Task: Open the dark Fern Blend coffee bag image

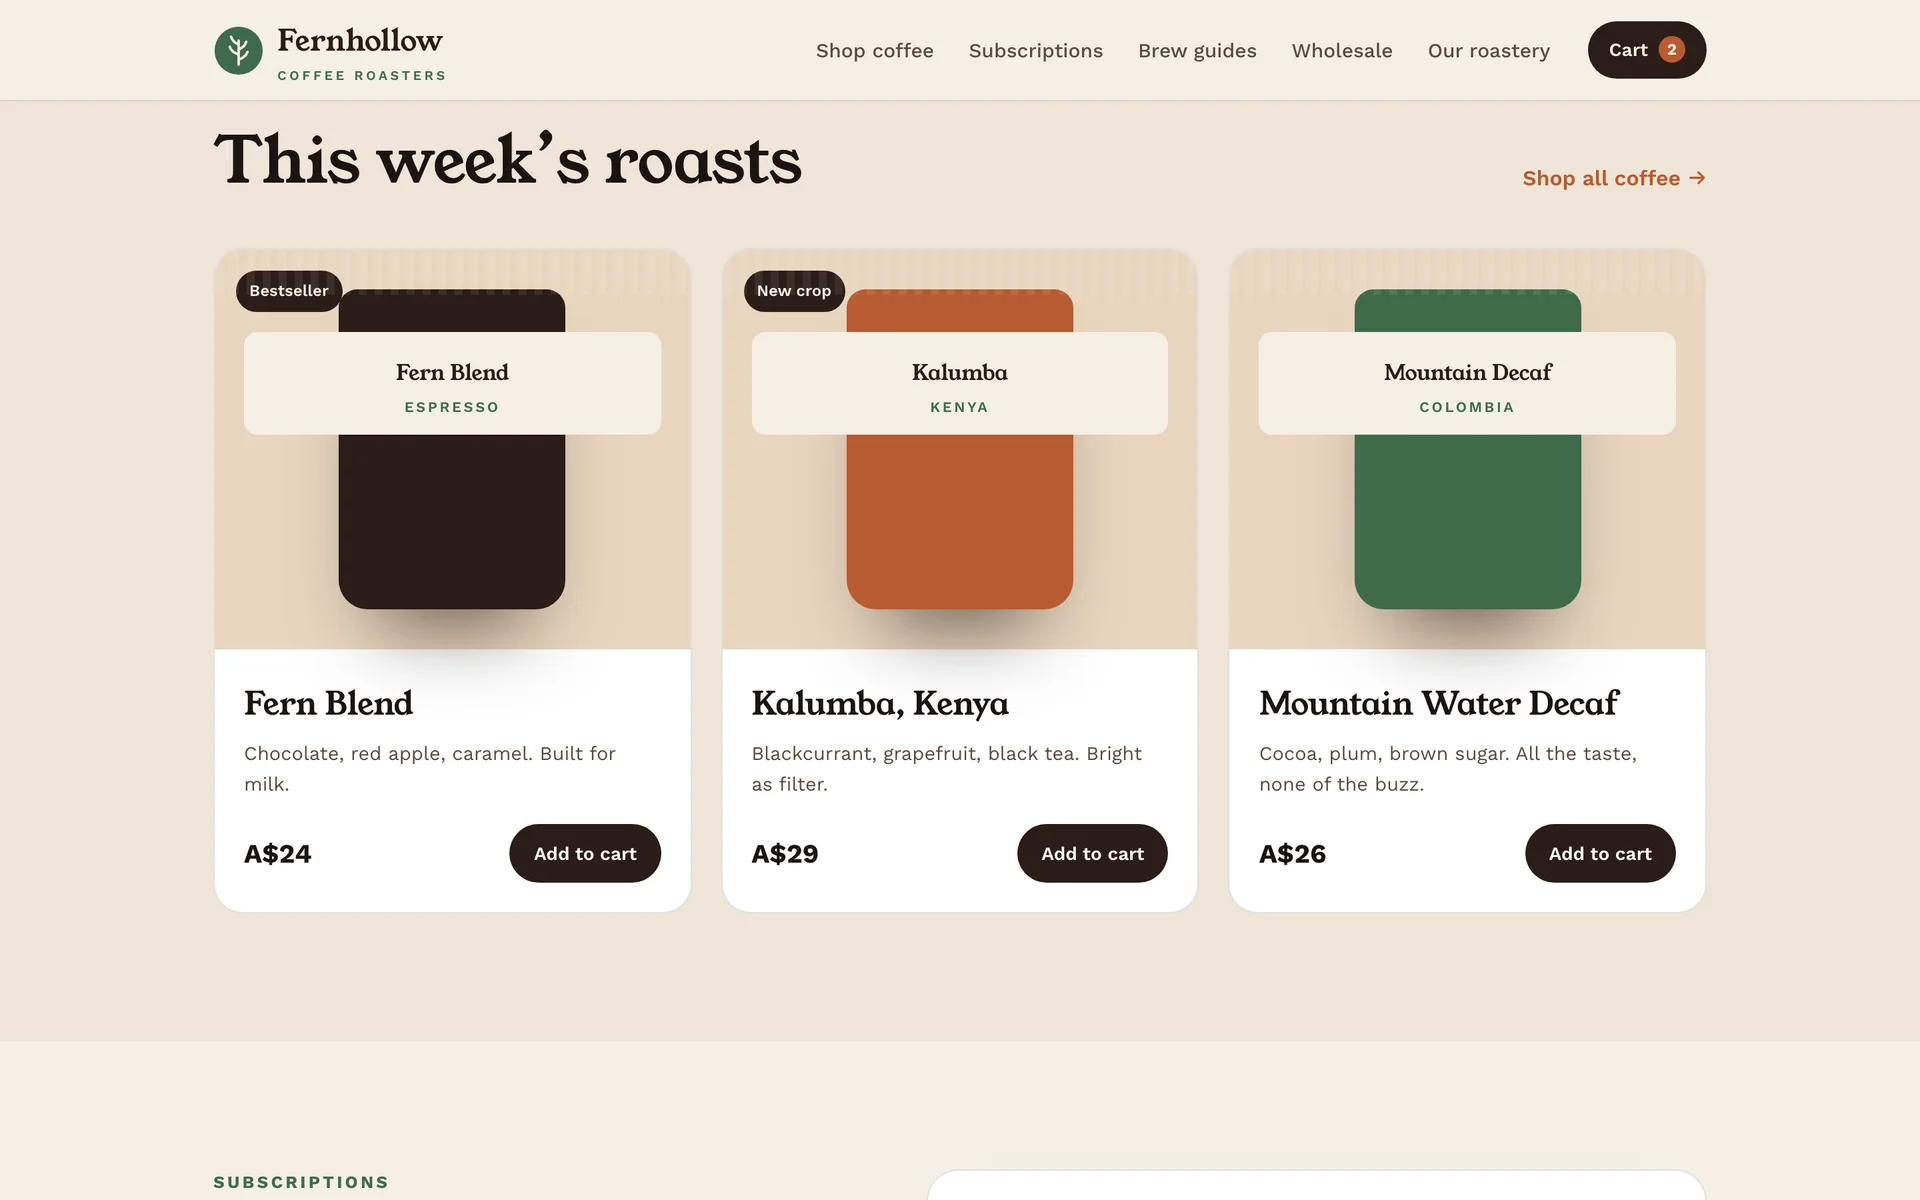Action: (x=452, y=521)
